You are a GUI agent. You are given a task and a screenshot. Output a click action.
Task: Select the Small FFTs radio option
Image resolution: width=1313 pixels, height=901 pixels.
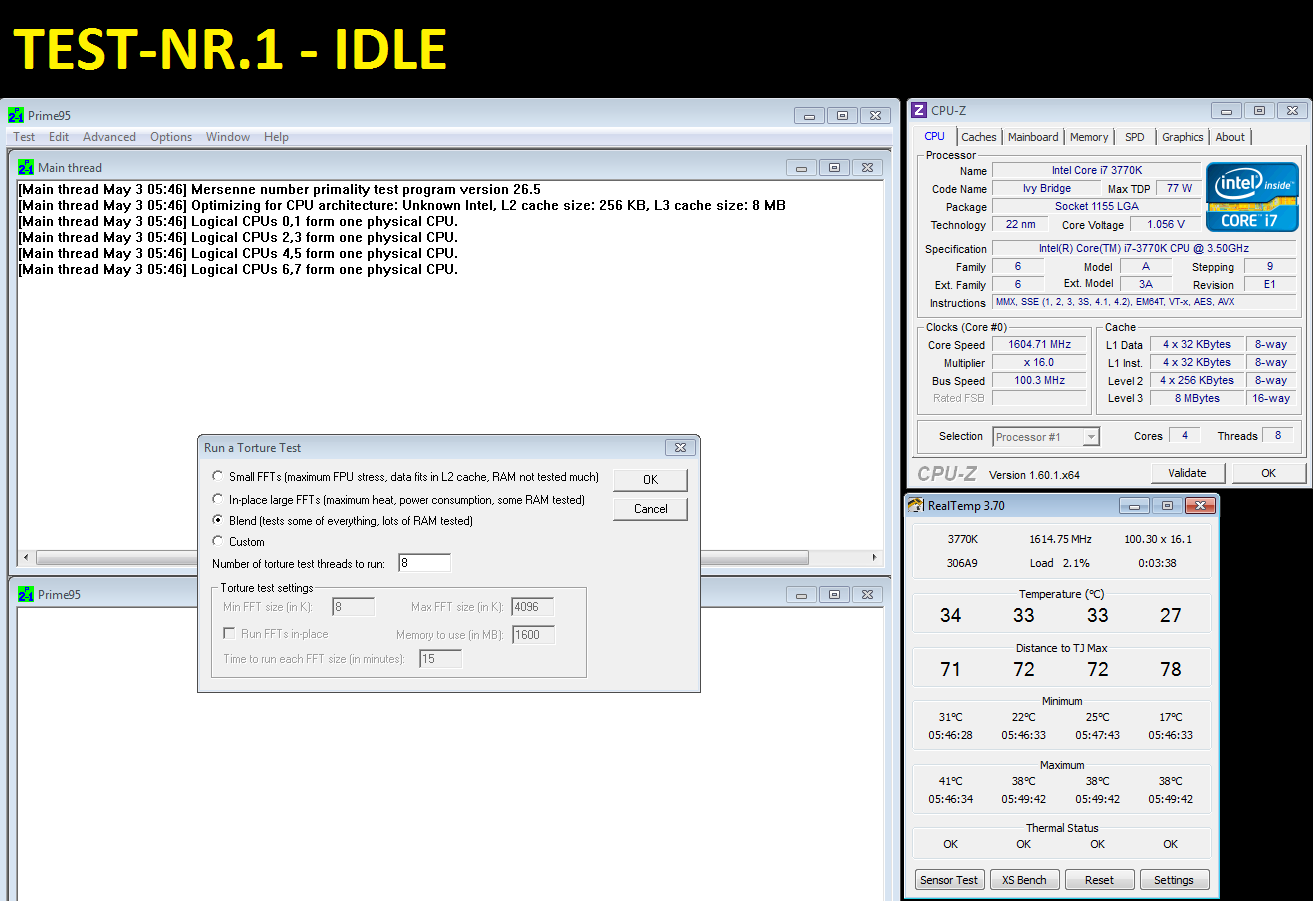pos(218,477)
